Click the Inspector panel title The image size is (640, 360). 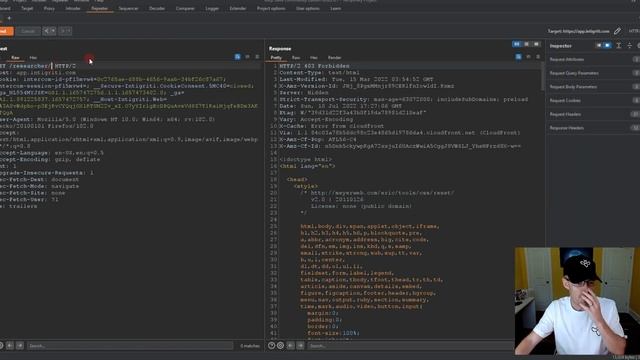(560, 46)
